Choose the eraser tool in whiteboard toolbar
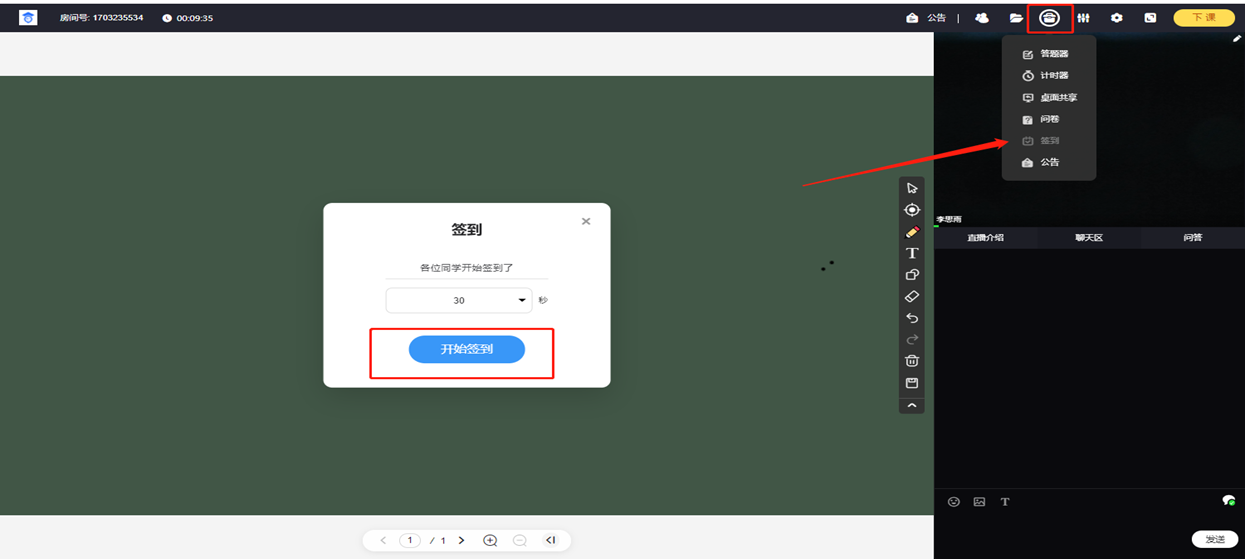This screenshot has height=559, width=1245. [x=912, y=297]
